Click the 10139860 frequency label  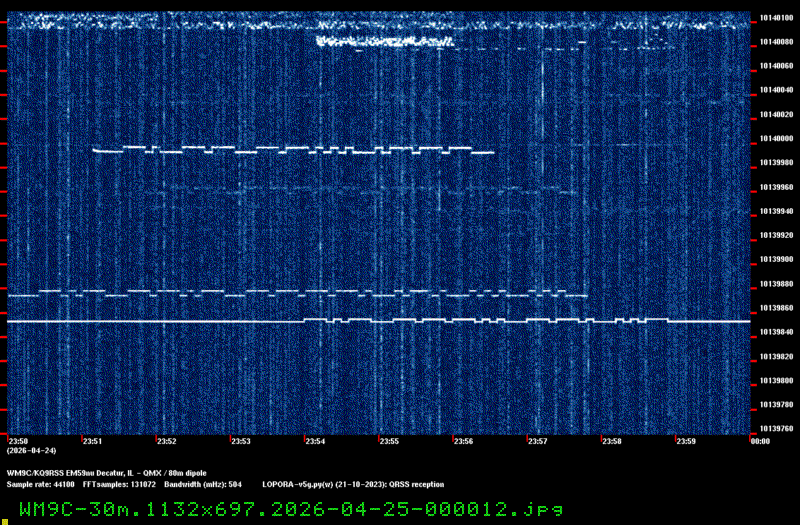[x=774, y=308]
